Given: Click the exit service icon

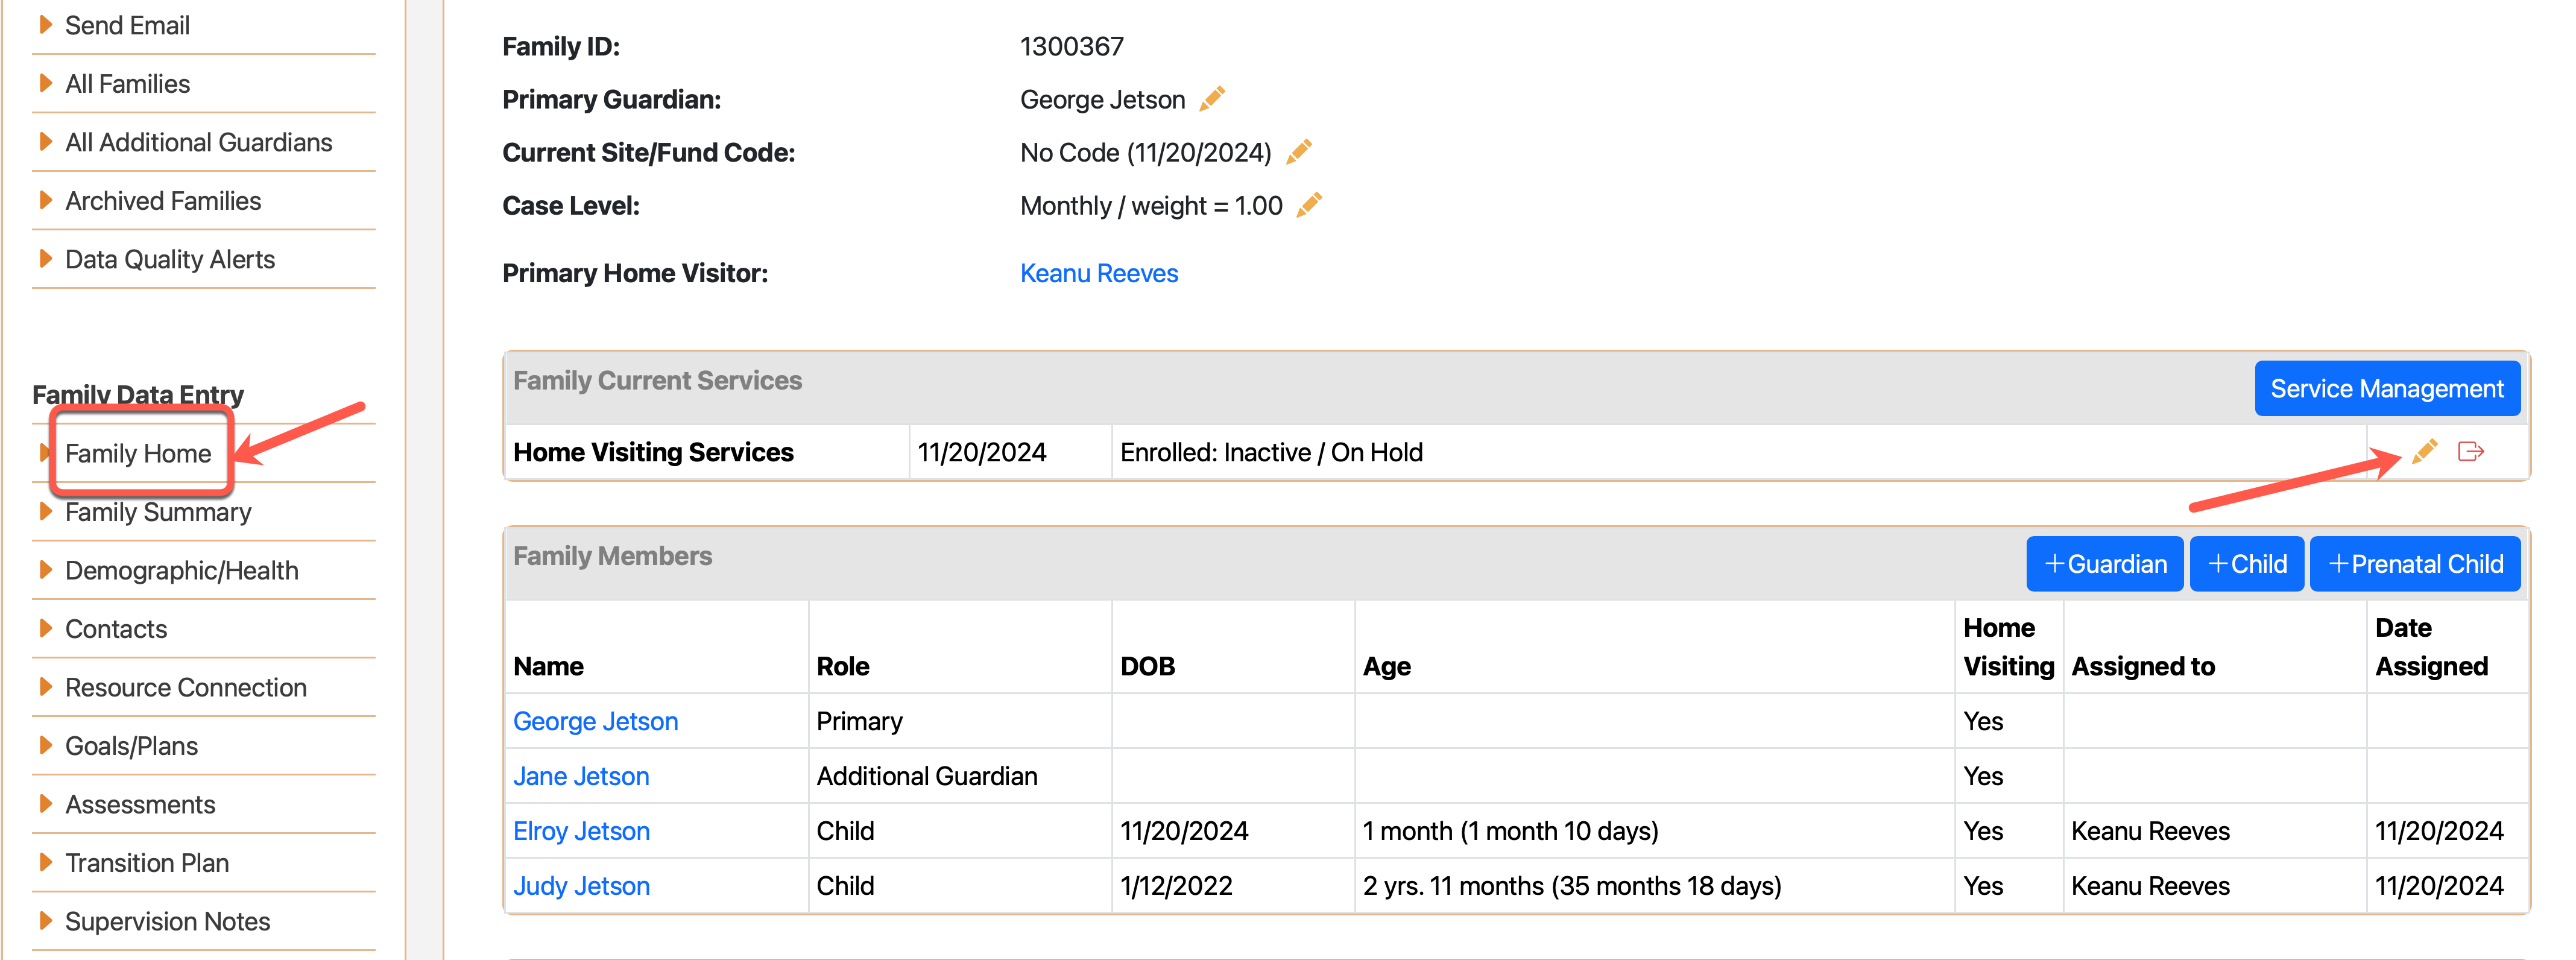Looking at the screenshot, I should (x=2471, y=452).
